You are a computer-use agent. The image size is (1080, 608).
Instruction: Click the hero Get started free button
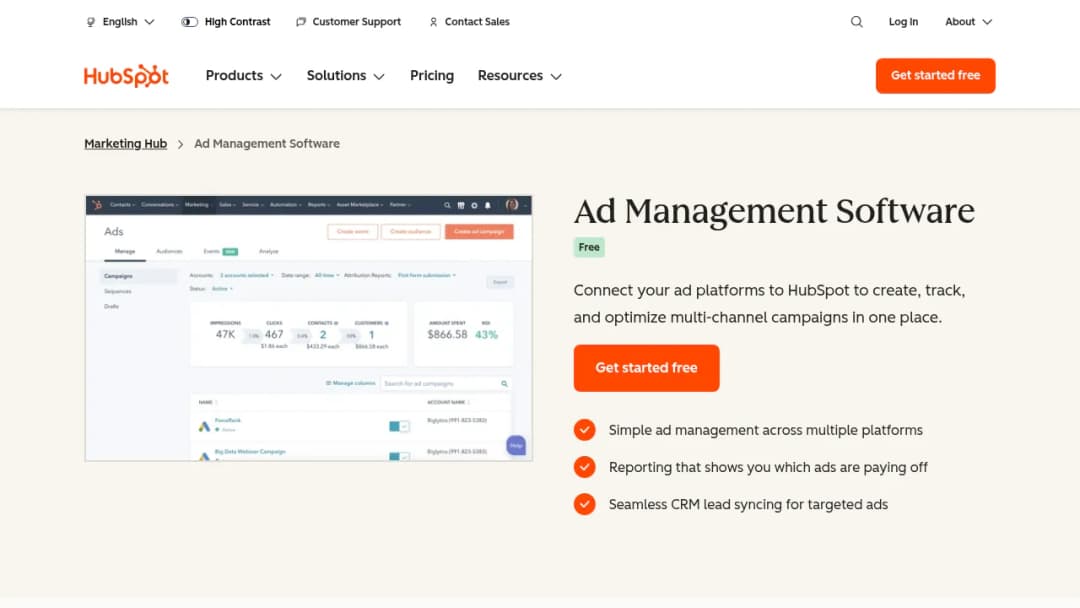click(x=646, y=368)
